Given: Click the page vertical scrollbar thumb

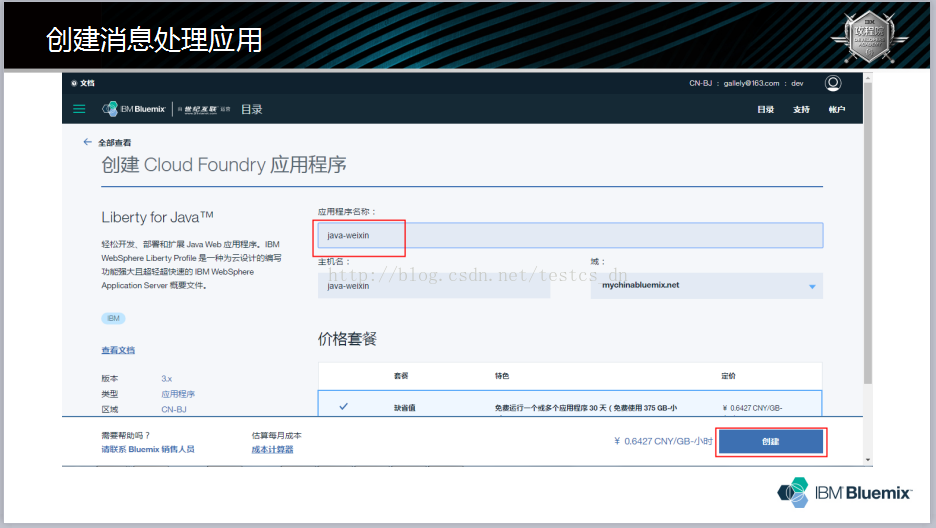Looking at the screenshot, I should click(x=868, y=233).
